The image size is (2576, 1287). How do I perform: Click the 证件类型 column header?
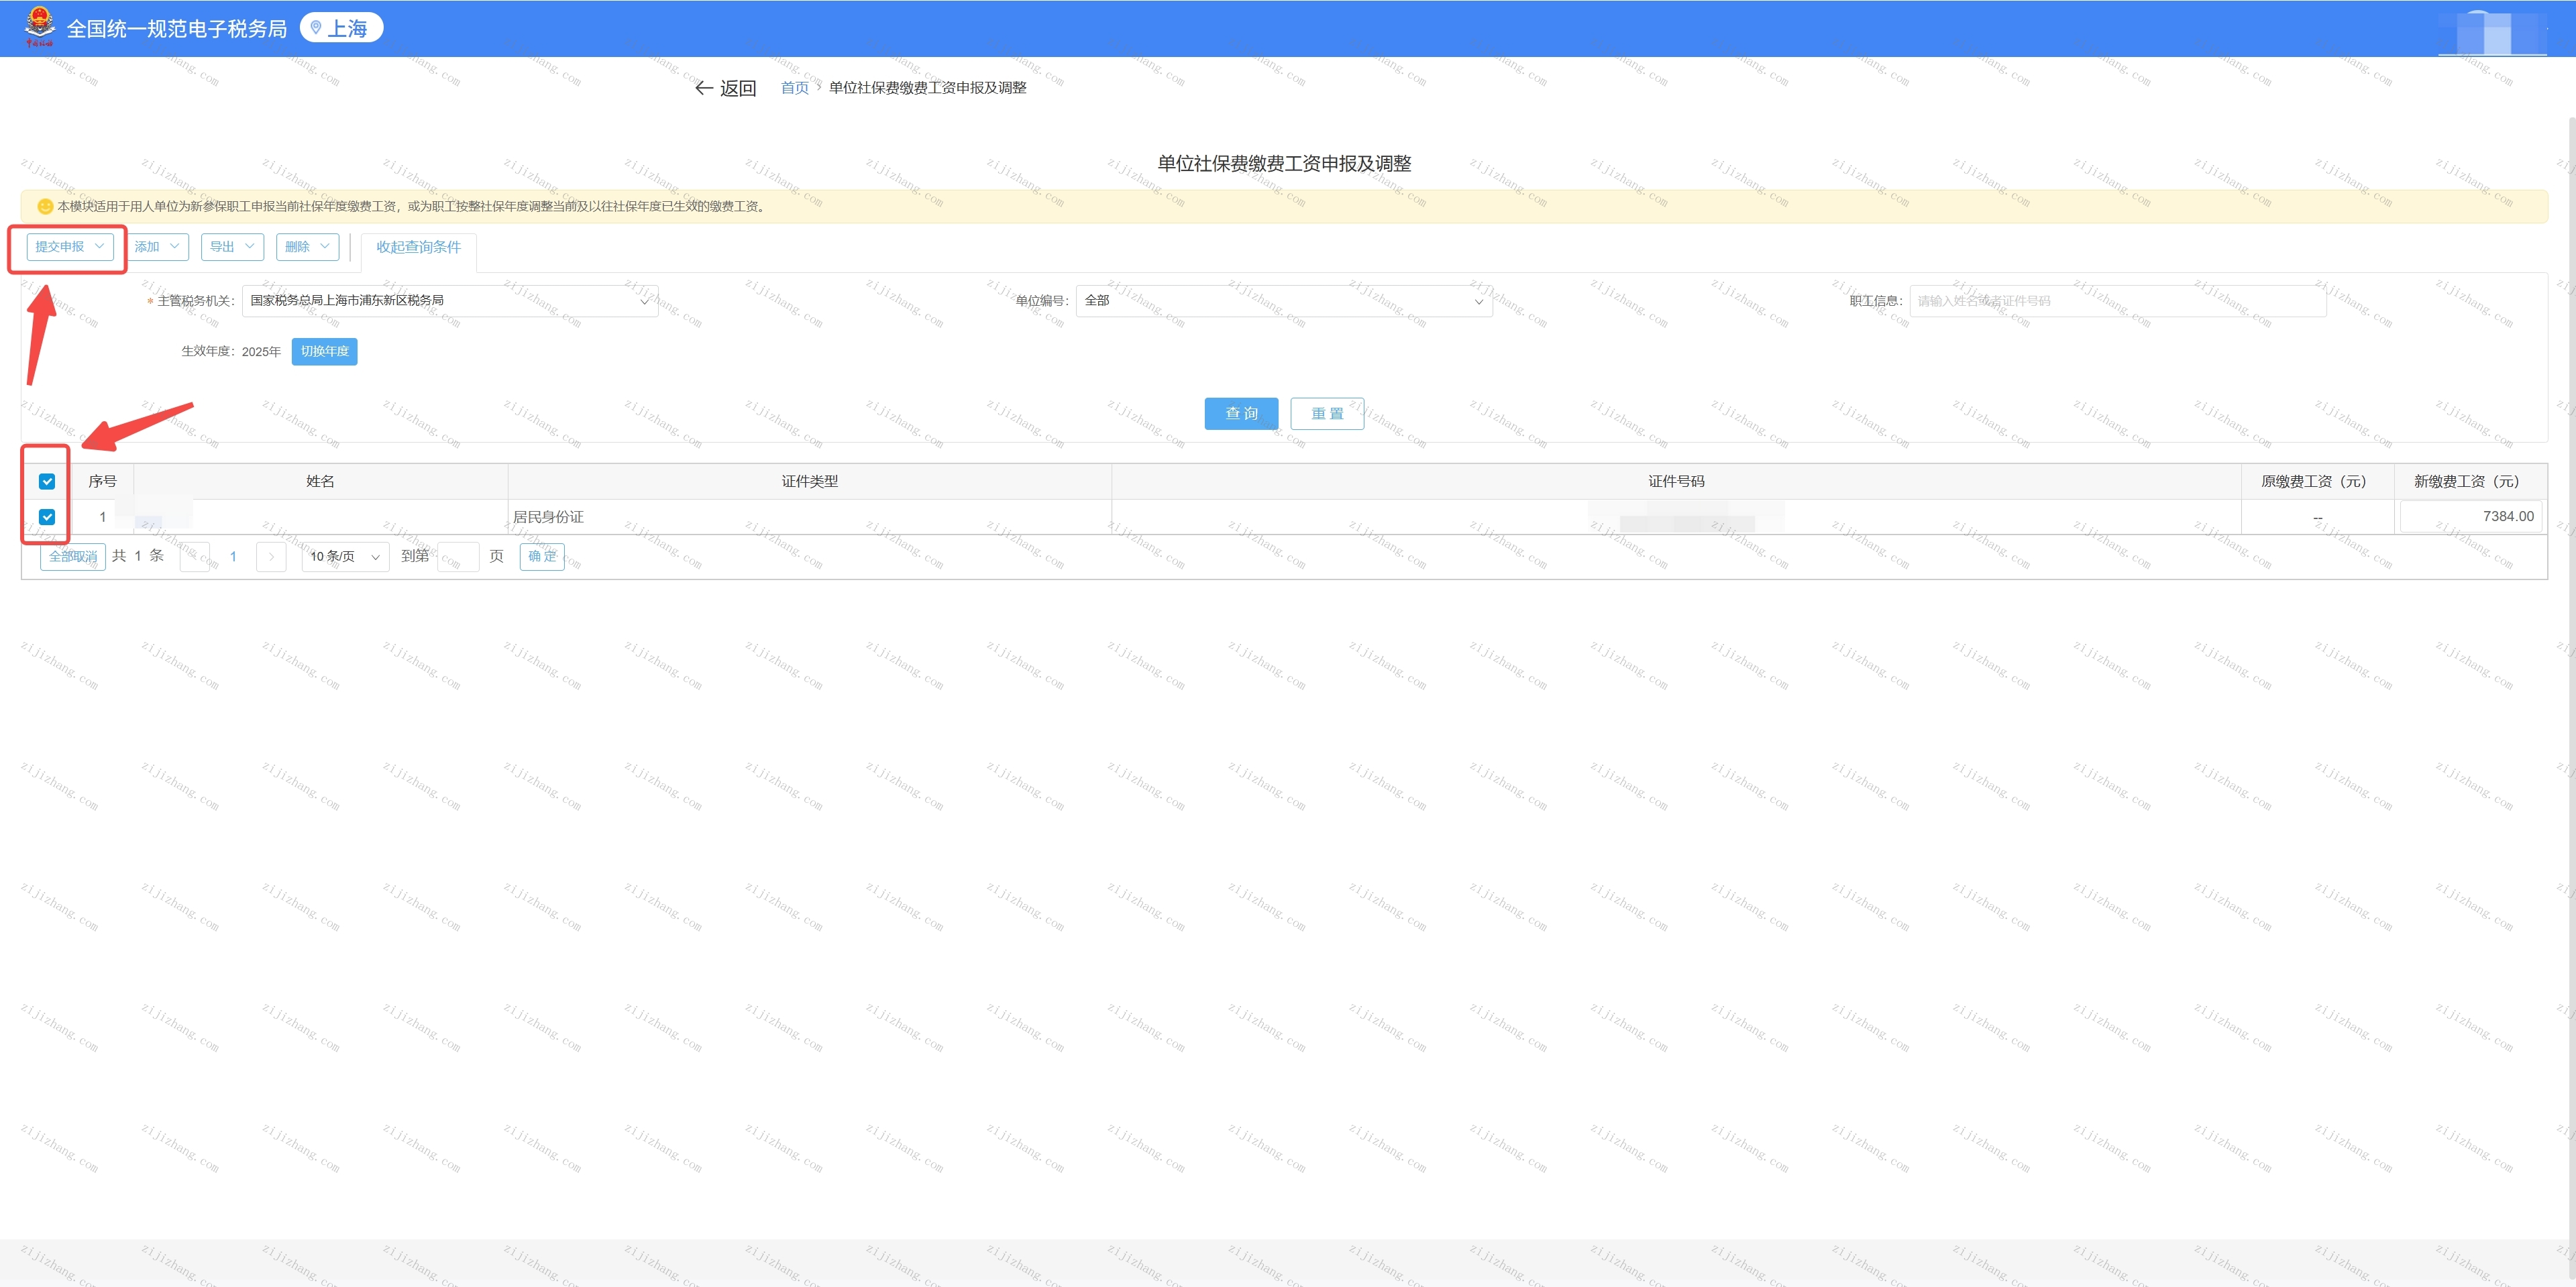(810, 482)
